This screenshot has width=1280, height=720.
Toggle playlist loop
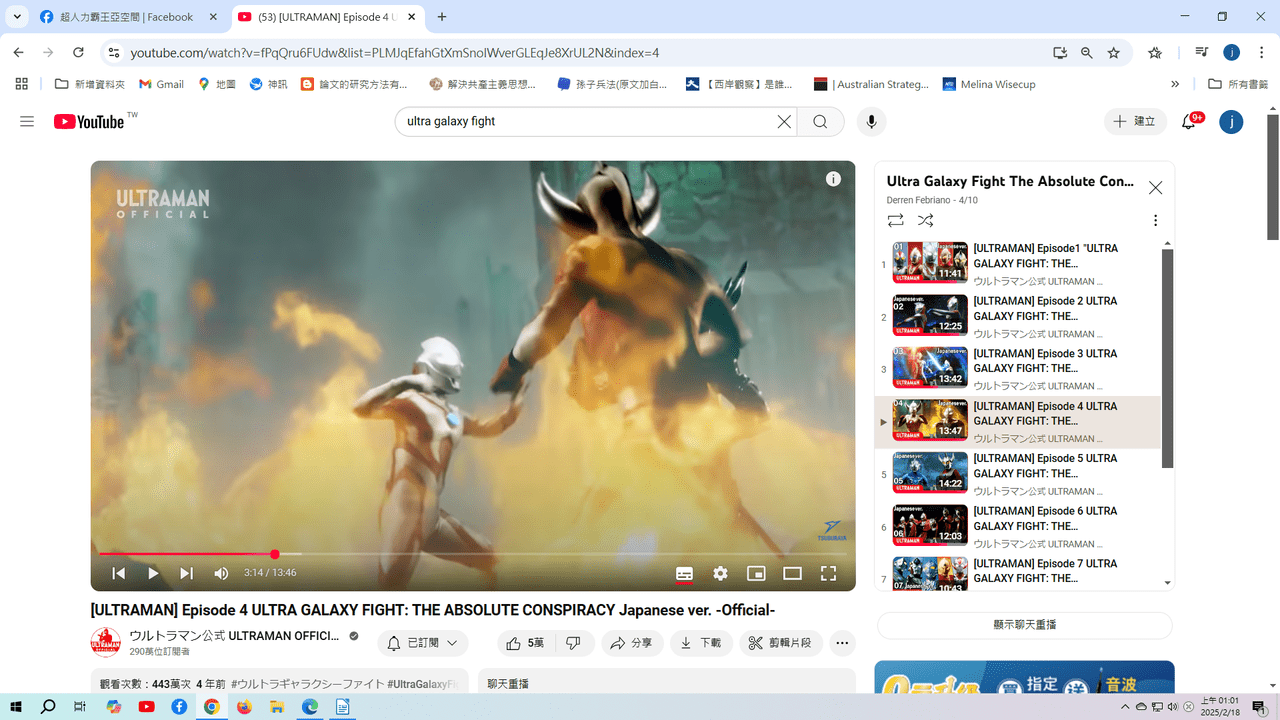pos(895,220)
